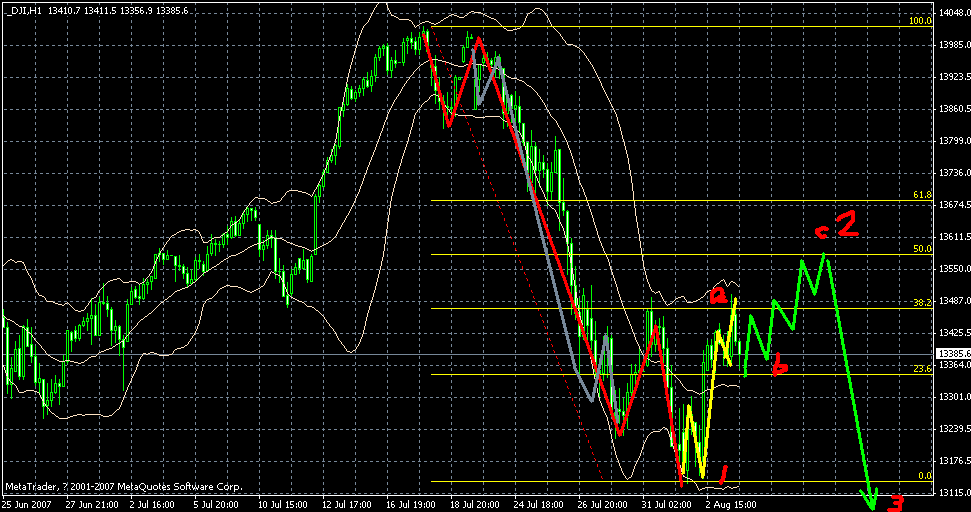Click the 13736.0 price axis label

click(x=954, y=172)
